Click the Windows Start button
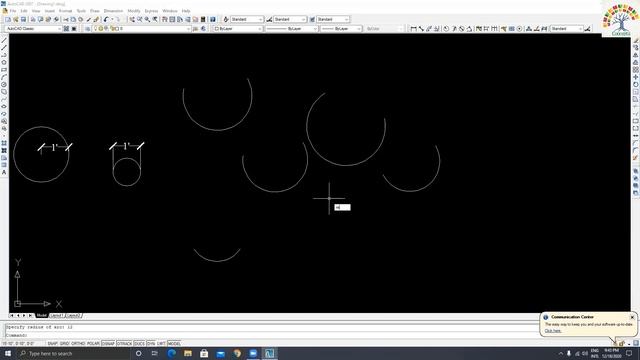 click(8, 353)
